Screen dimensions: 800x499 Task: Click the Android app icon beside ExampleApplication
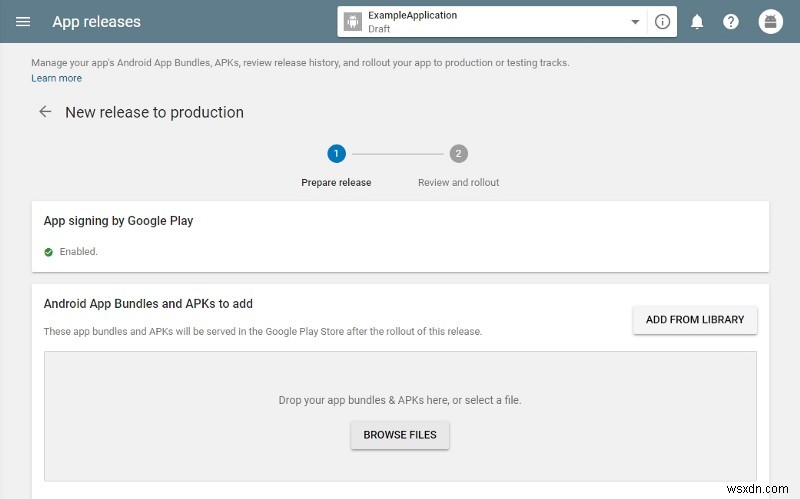tap(352, 22)
